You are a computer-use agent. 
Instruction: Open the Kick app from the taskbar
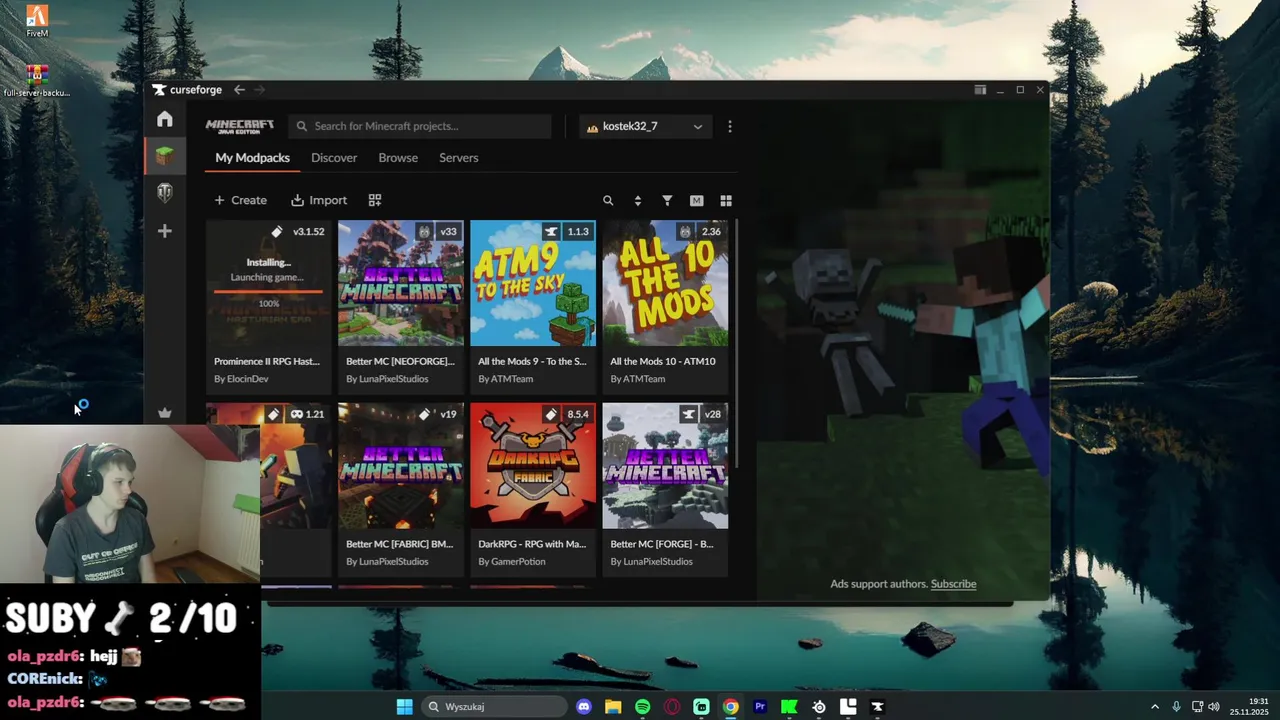tap(789, 707)
